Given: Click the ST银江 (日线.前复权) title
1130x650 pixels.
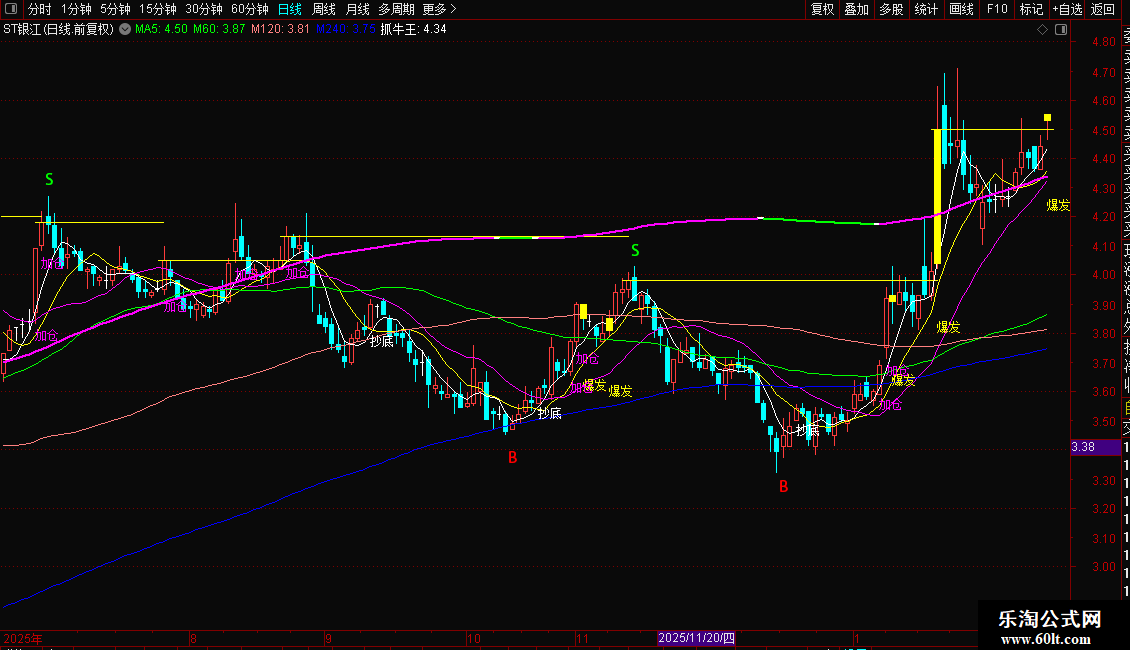Looking at the screenshot, I should (x=58, y=30).
